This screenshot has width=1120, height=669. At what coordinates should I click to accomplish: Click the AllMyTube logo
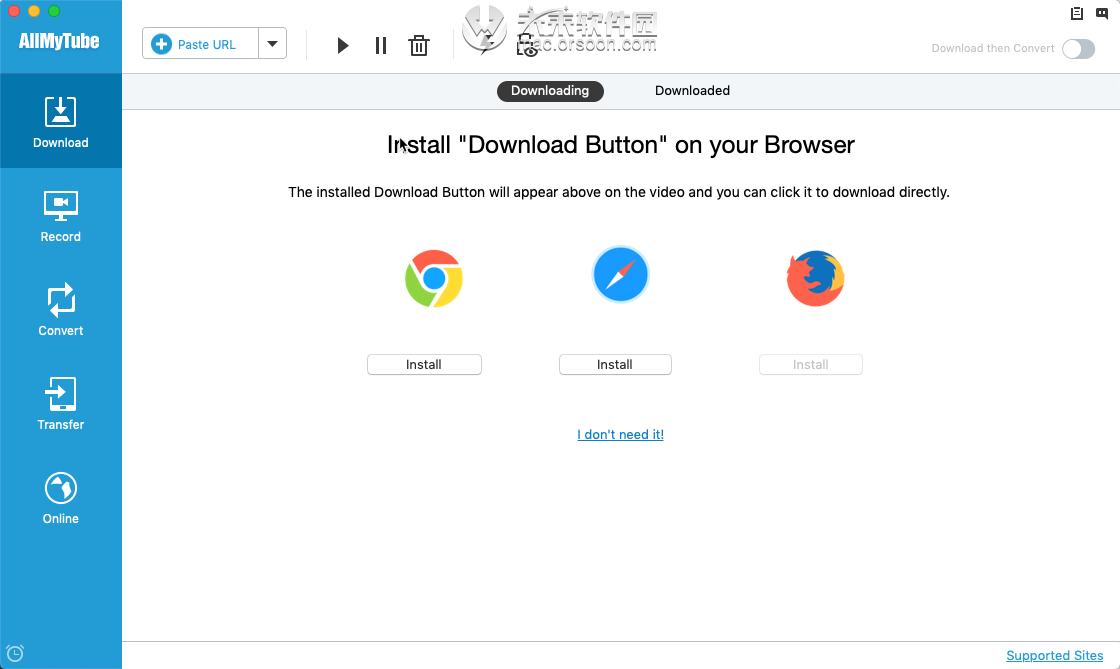[59, 41]
